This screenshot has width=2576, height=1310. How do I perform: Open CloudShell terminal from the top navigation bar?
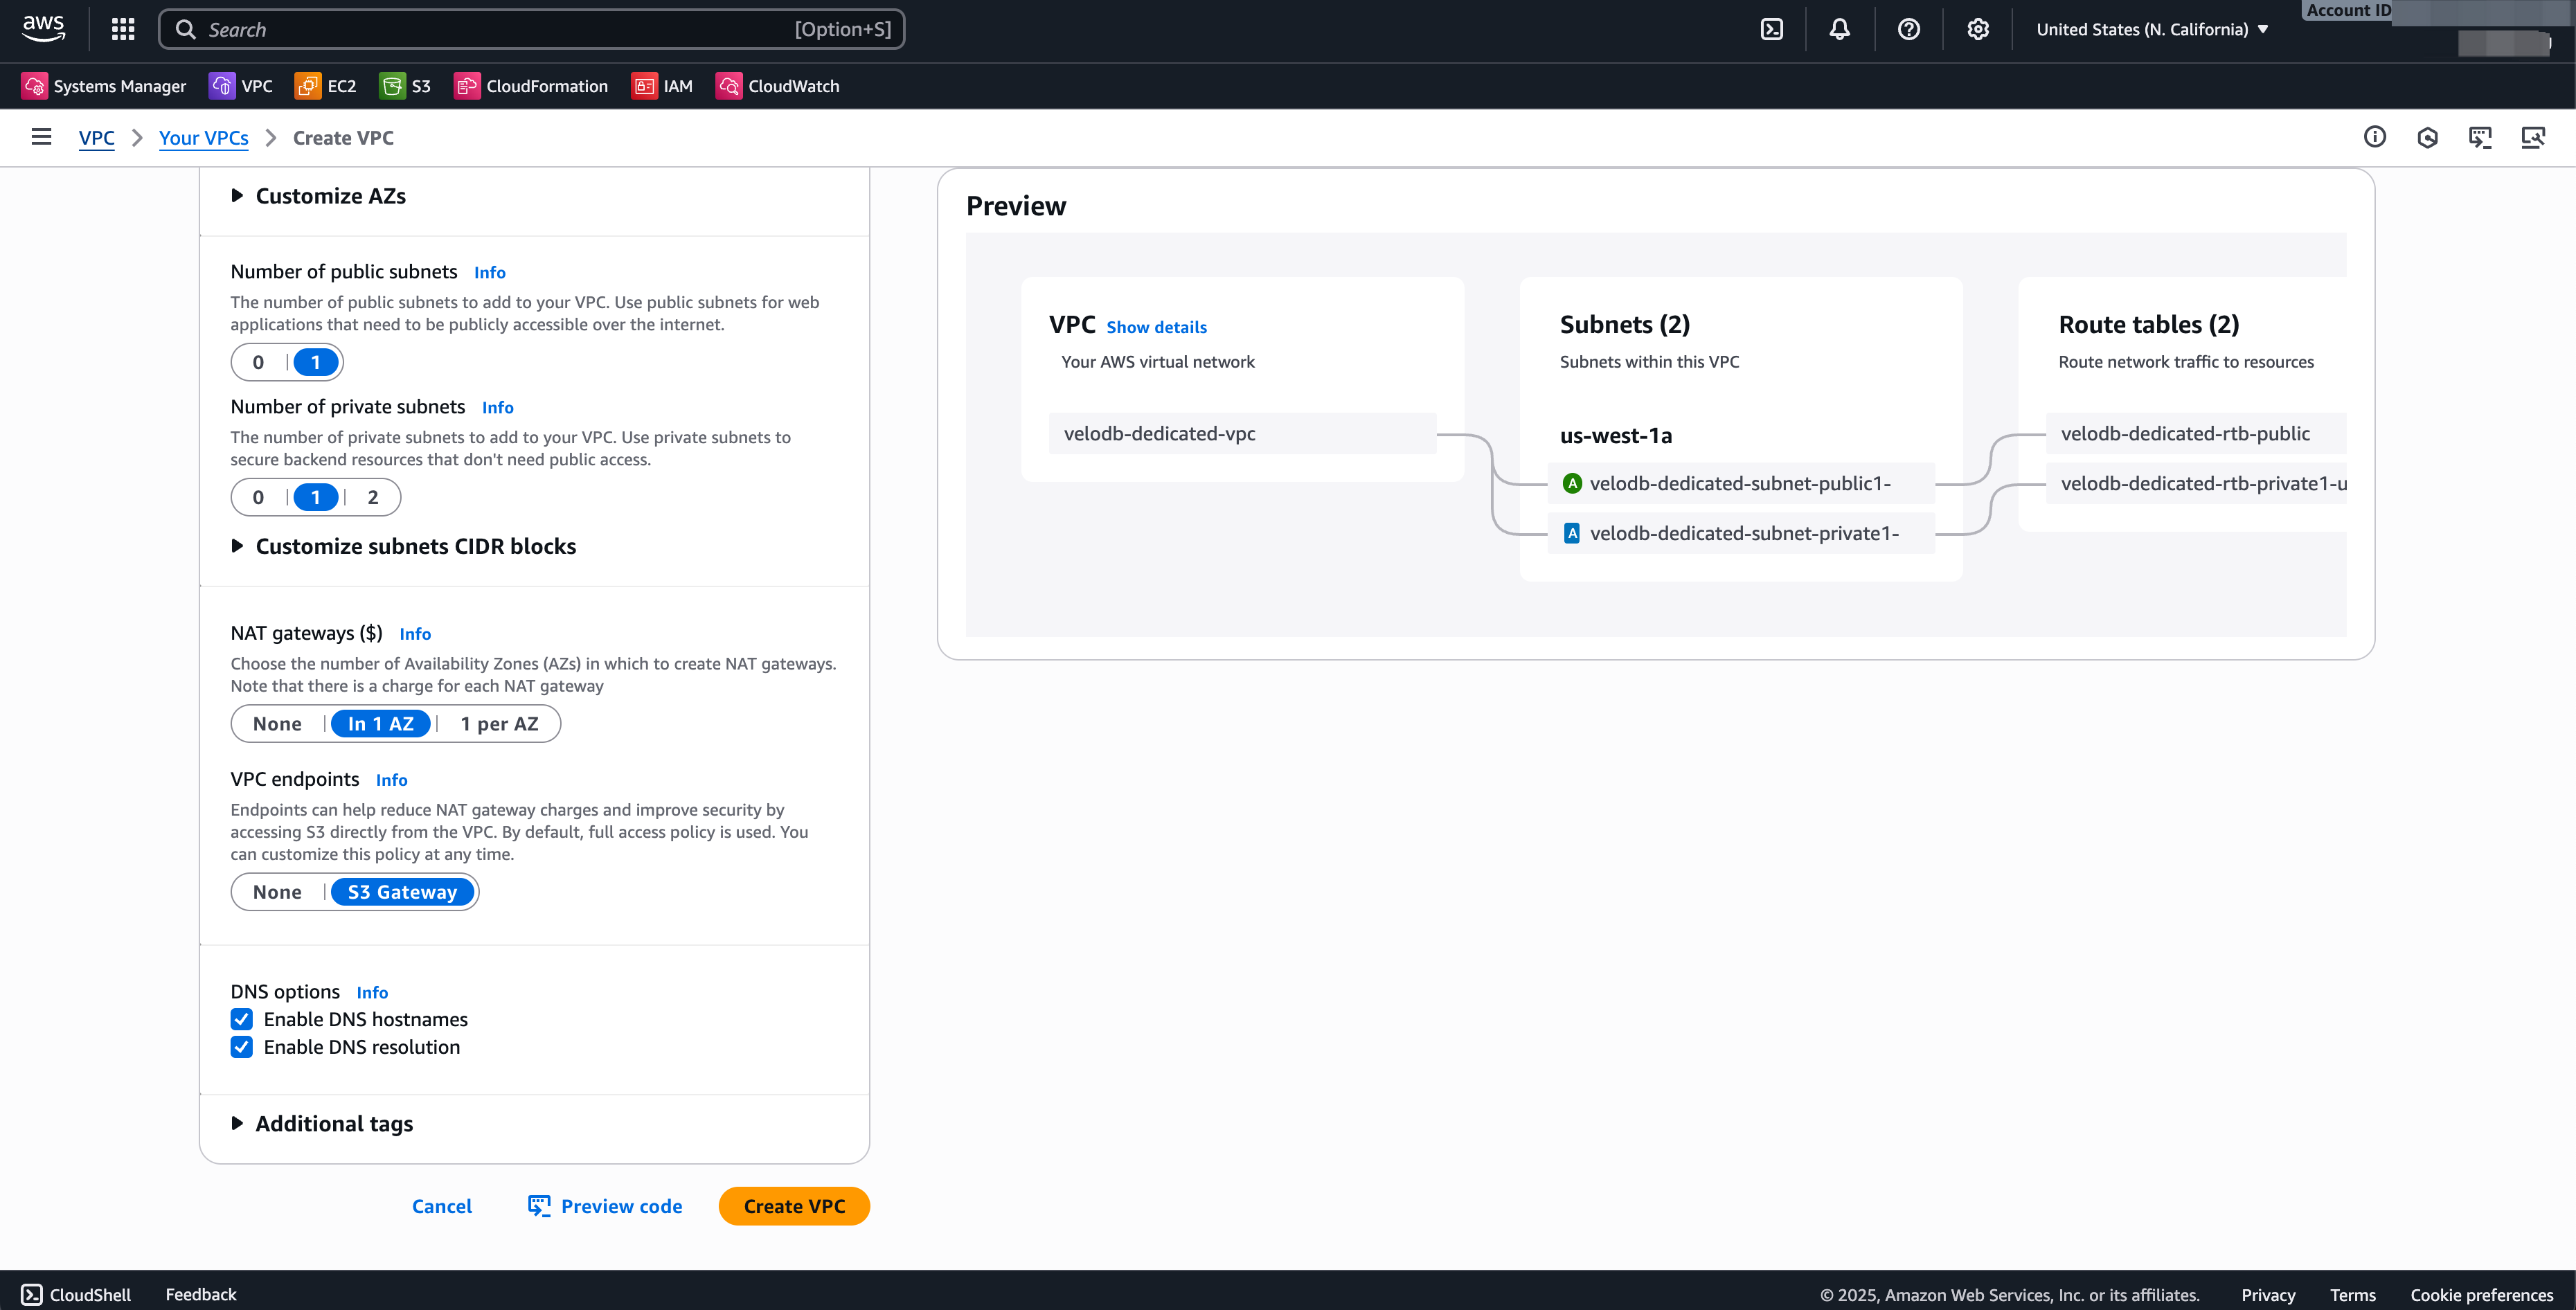pos(1771,29)
